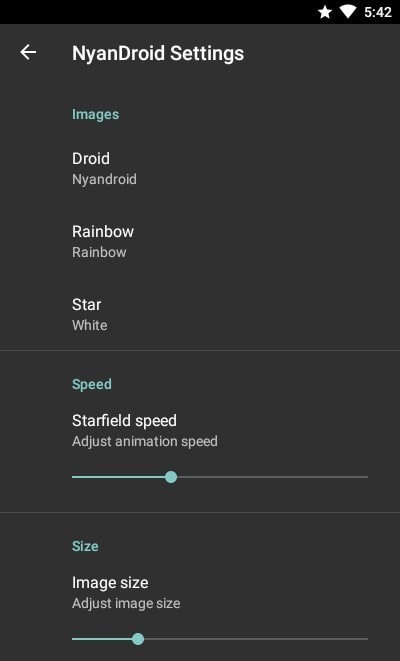Tap the Speed section header
400x661 pixels.
tap(91, 384)
